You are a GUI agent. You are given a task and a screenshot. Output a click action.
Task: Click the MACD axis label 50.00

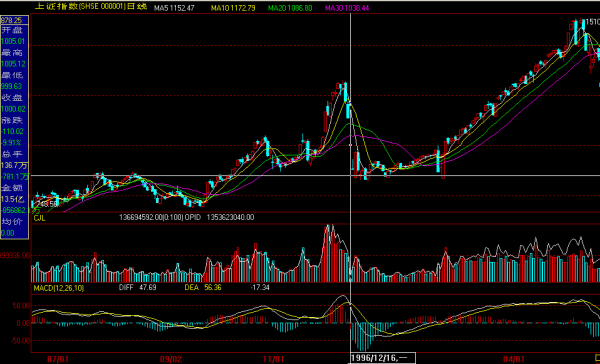click(x=21, y=306)
